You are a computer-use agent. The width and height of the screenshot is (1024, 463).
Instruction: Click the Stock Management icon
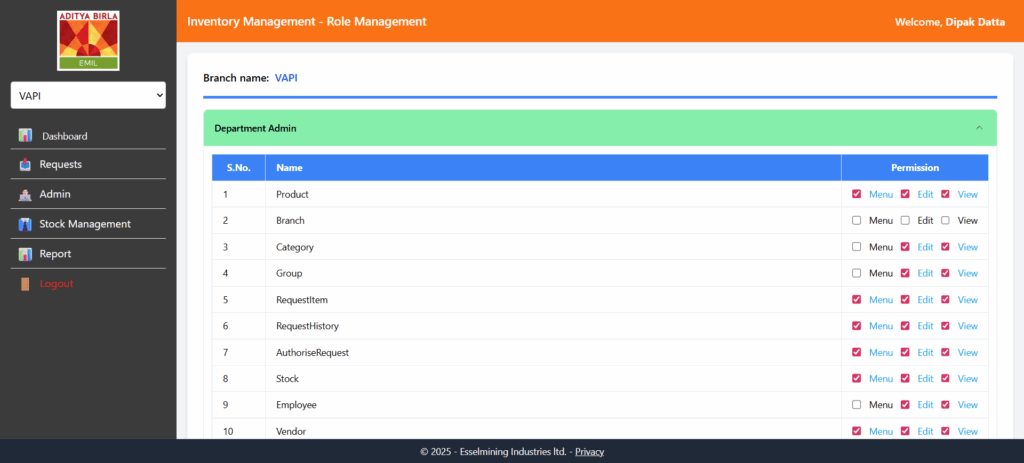pyautogui.click(x=25, y=224)
